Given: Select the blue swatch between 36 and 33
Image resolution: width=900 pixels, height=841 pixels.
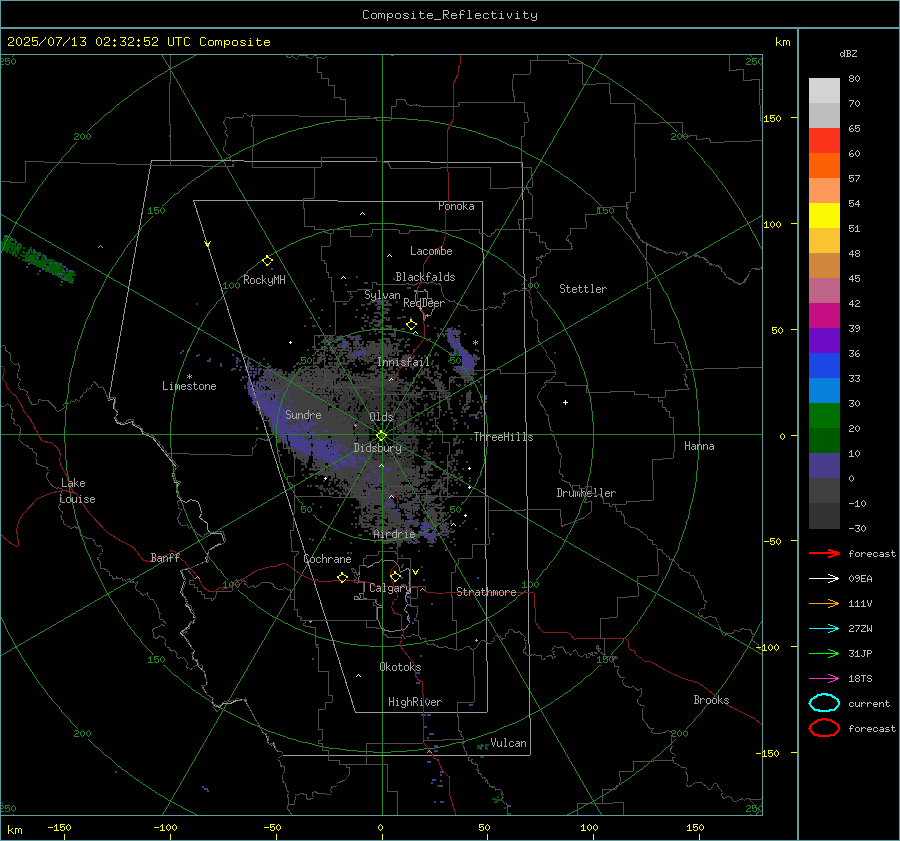Looking at the screenshot, I should click(824, 366).
